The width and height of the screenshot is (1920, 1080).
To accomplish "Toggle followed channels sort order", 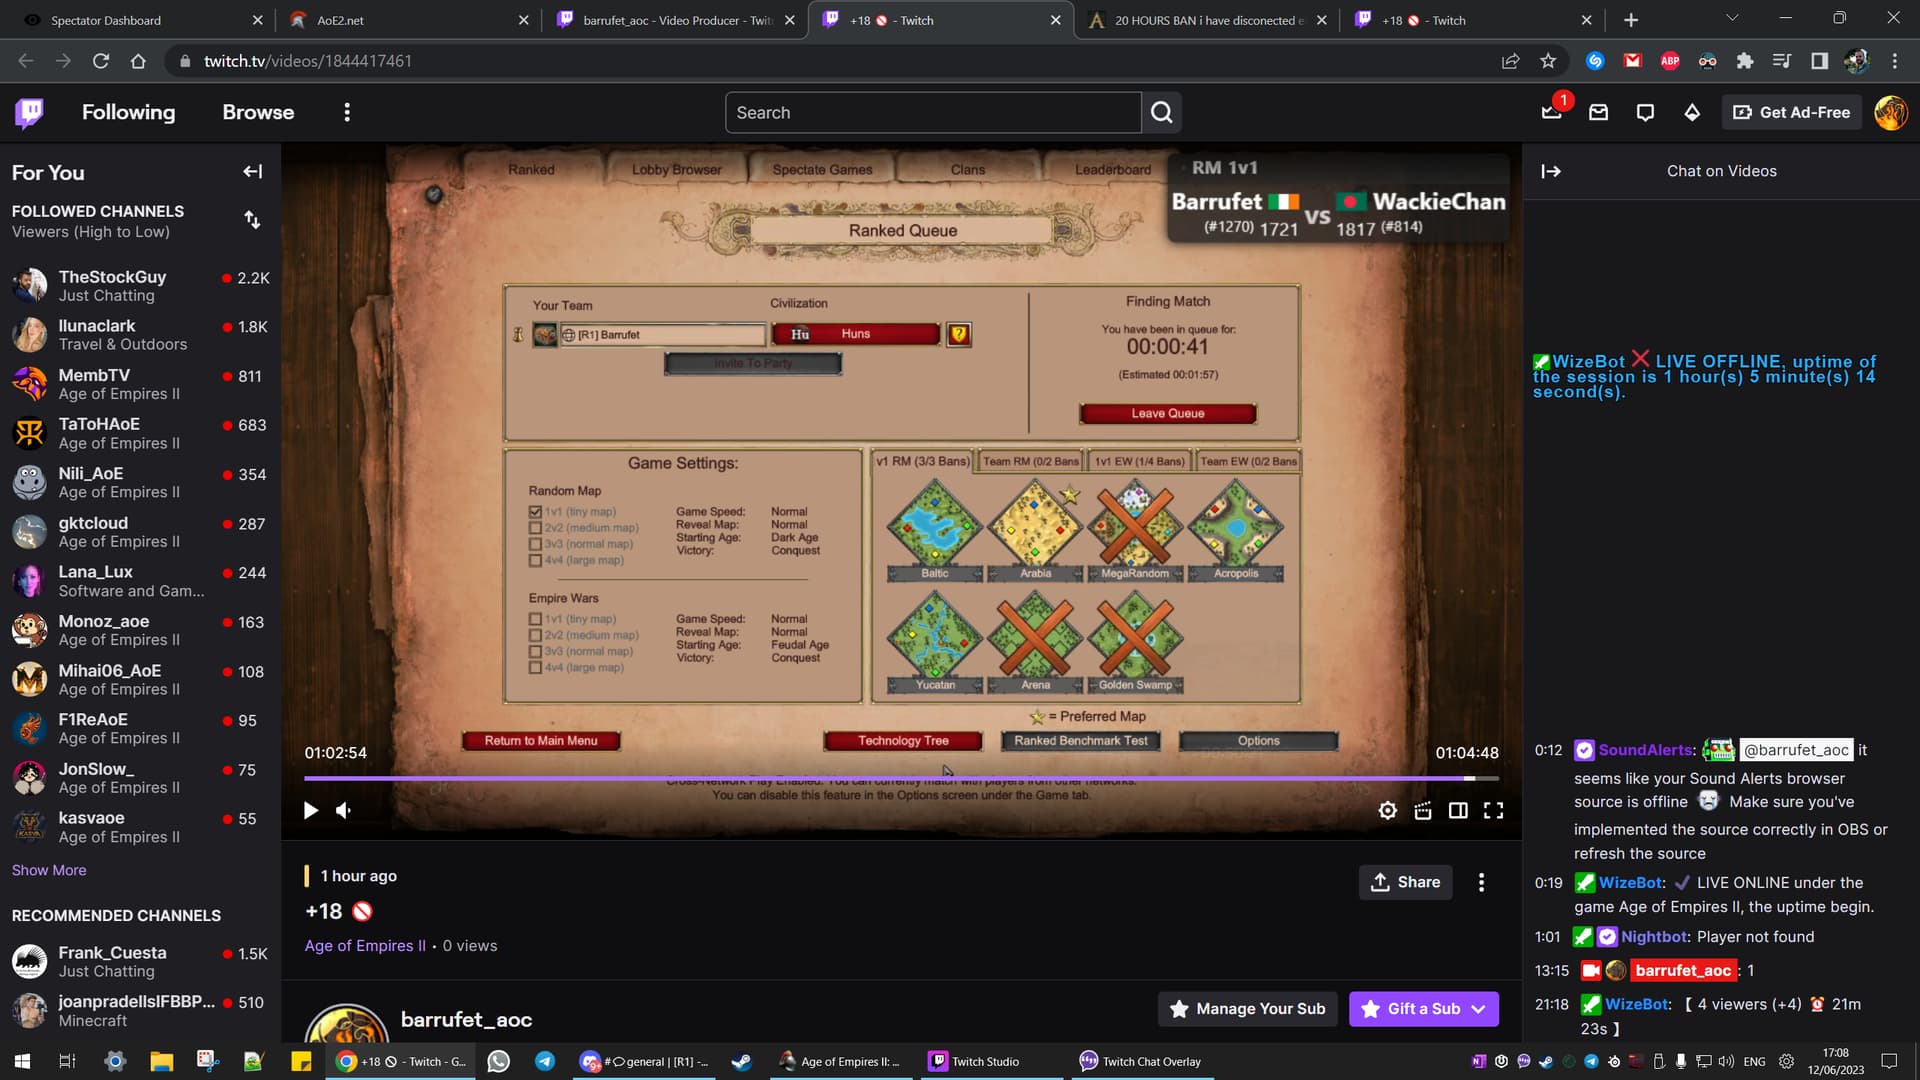I will (x=252, y=220).
